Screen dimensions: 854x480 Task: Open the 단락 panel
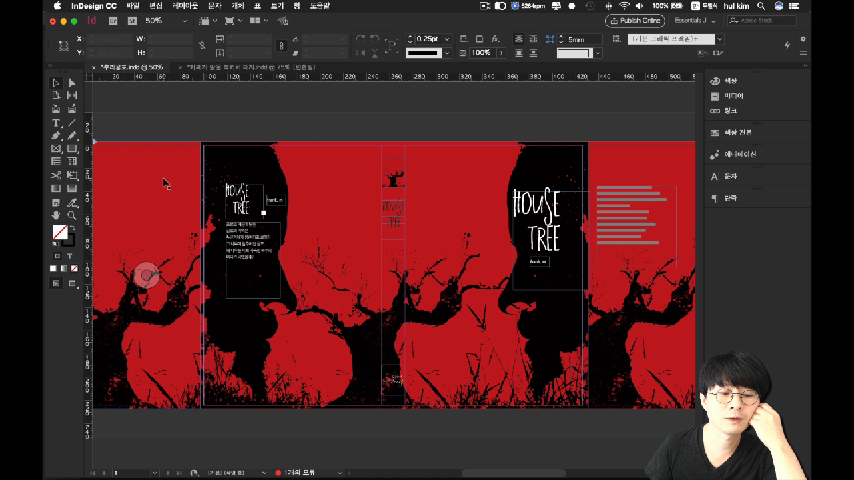pos(730,198)
